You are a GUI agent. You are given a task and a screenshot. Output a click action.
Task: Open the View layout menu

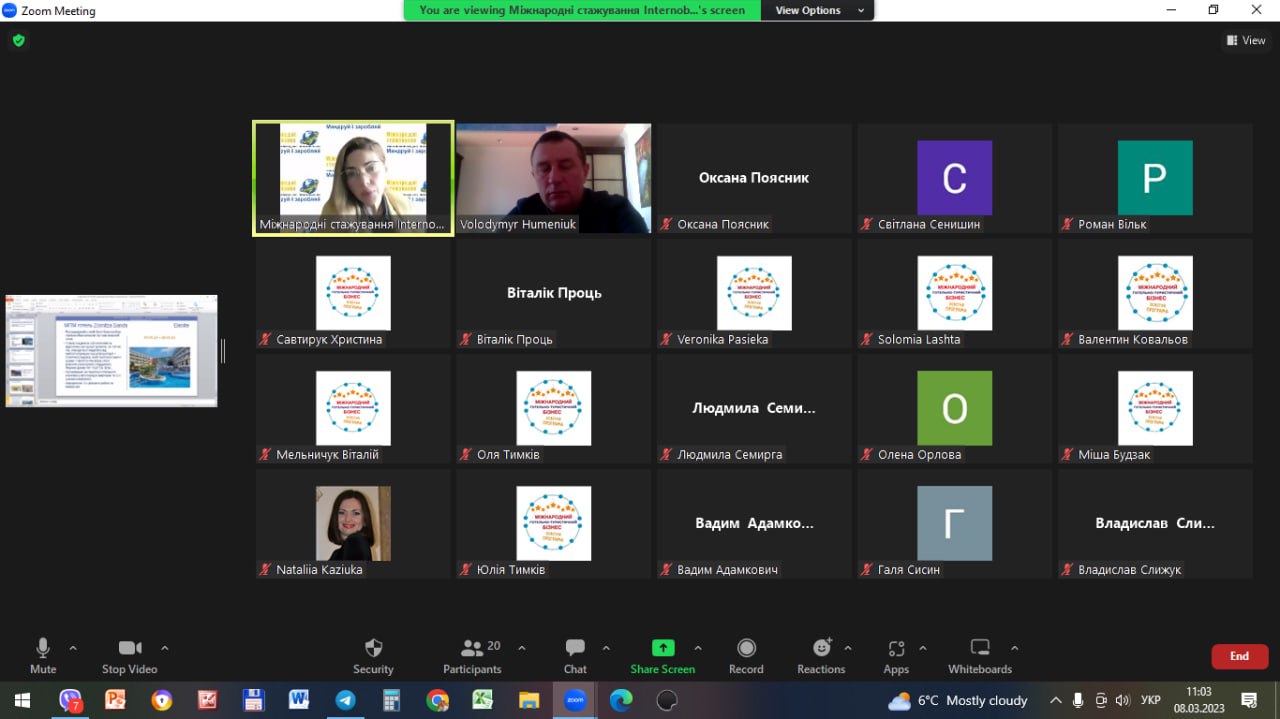pos(1246,41)
